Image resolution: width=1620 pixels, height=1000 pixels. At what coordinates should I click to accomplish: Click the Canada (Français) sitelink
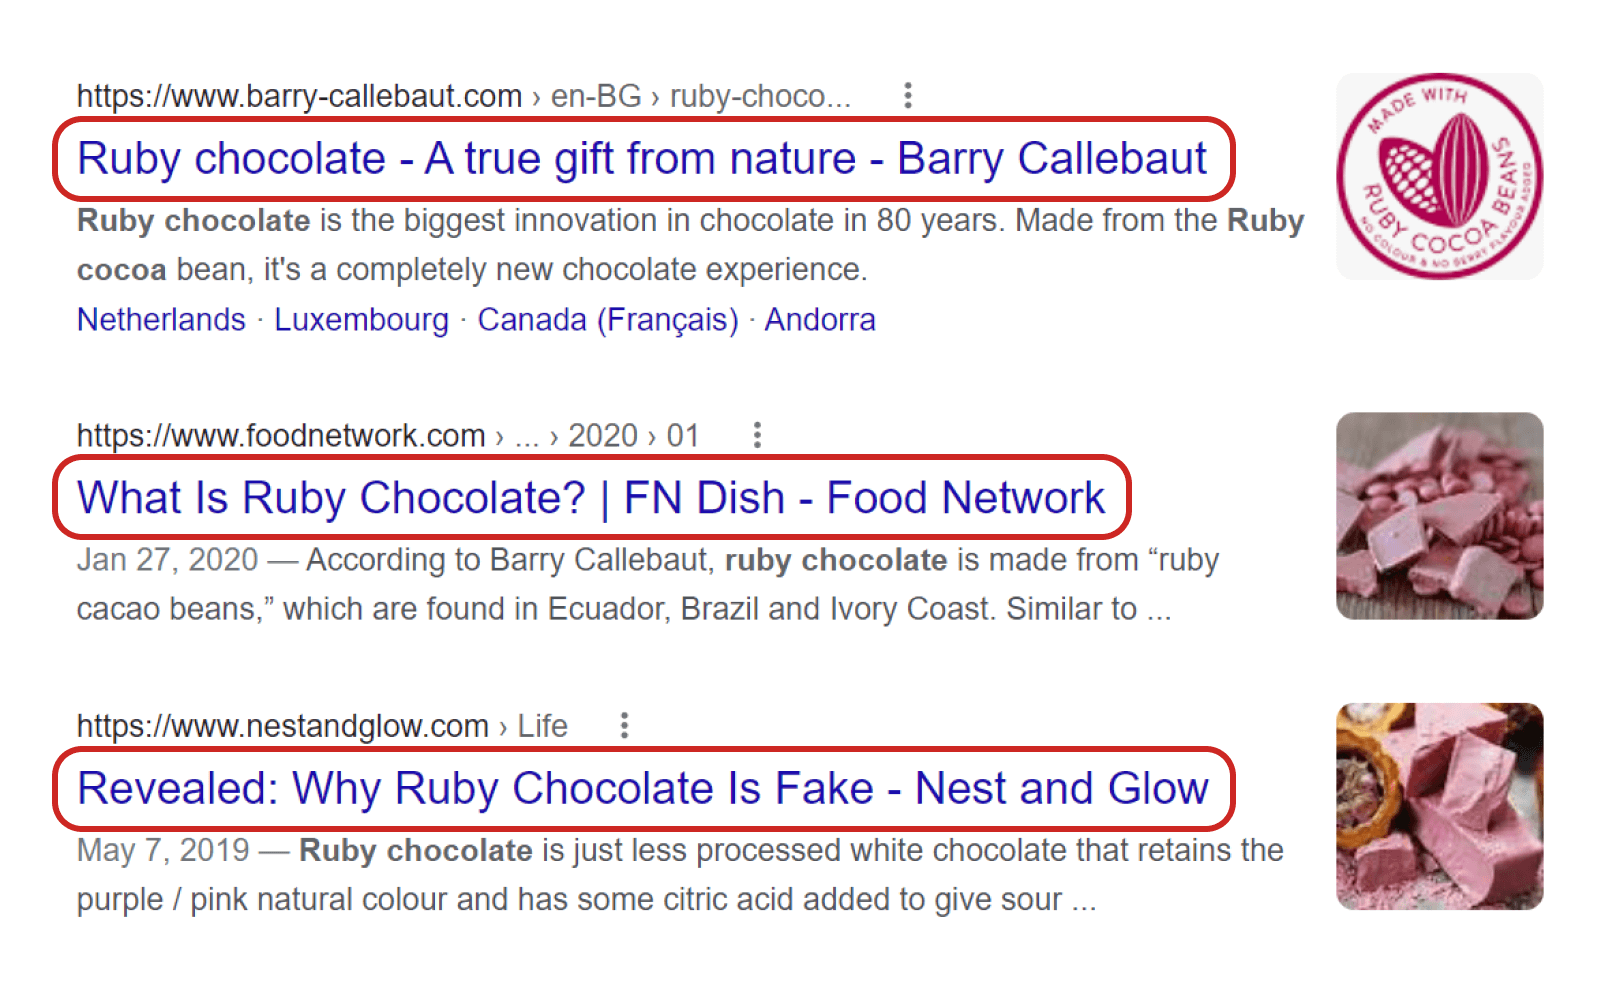(x=607, y=320)
